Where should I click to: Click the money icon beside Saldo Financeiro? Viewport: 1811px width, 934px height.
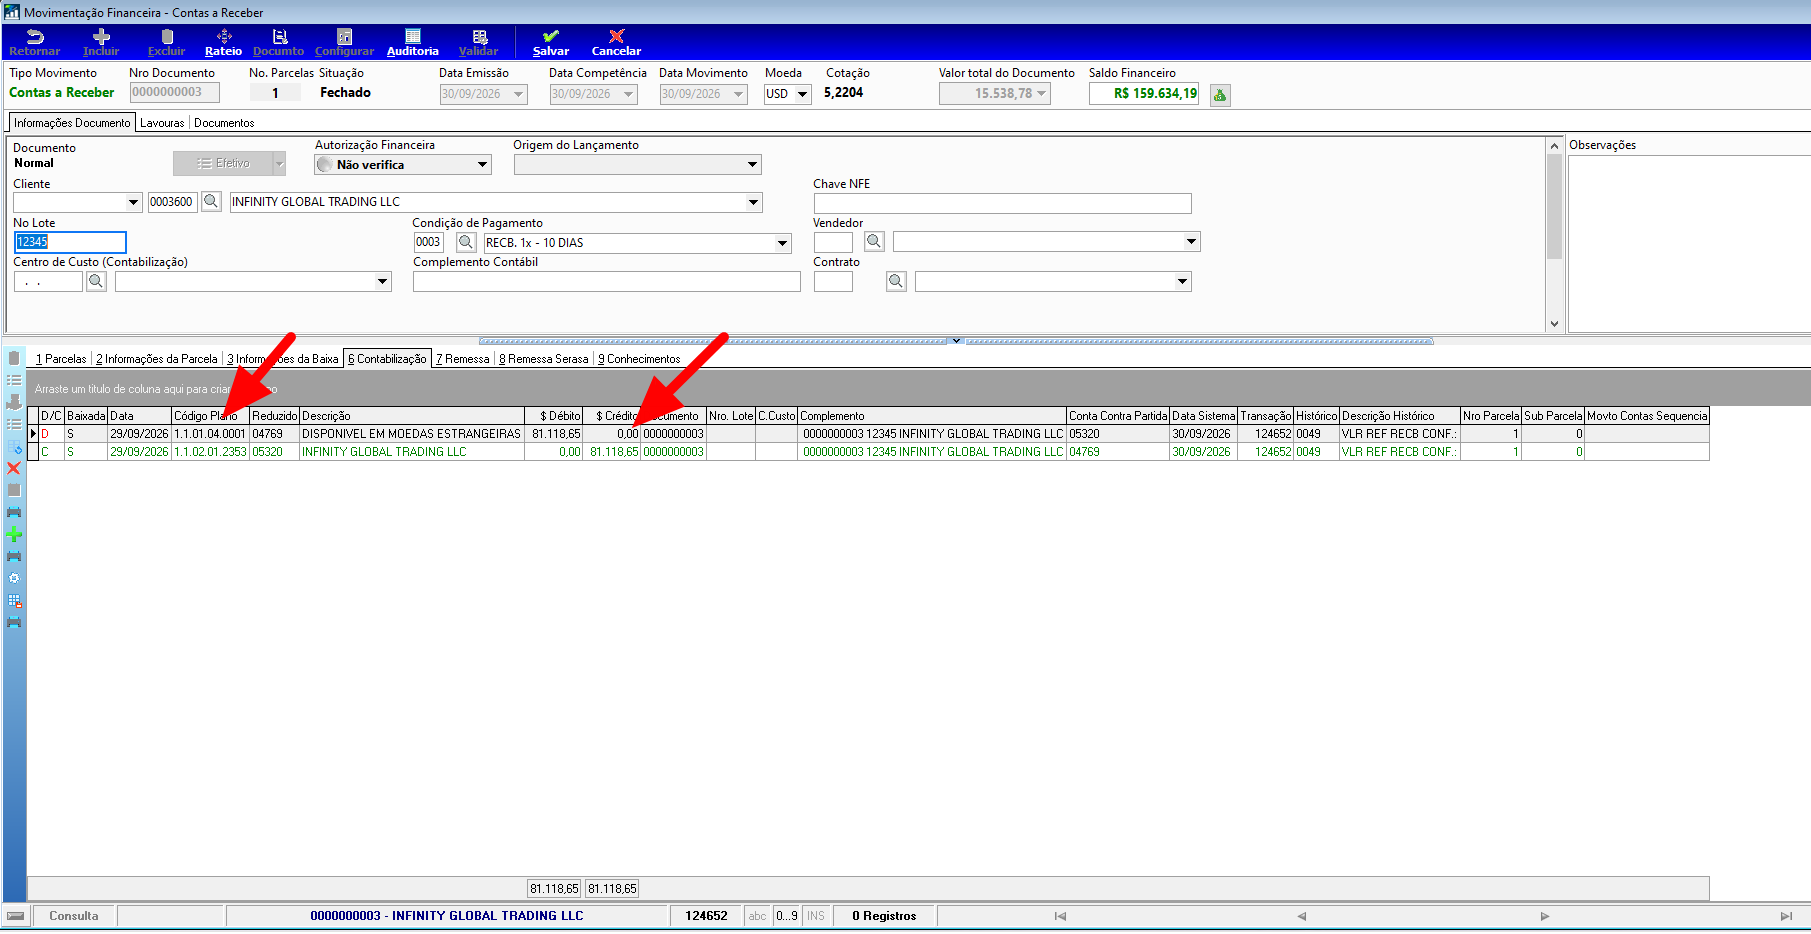[1220, 95]
